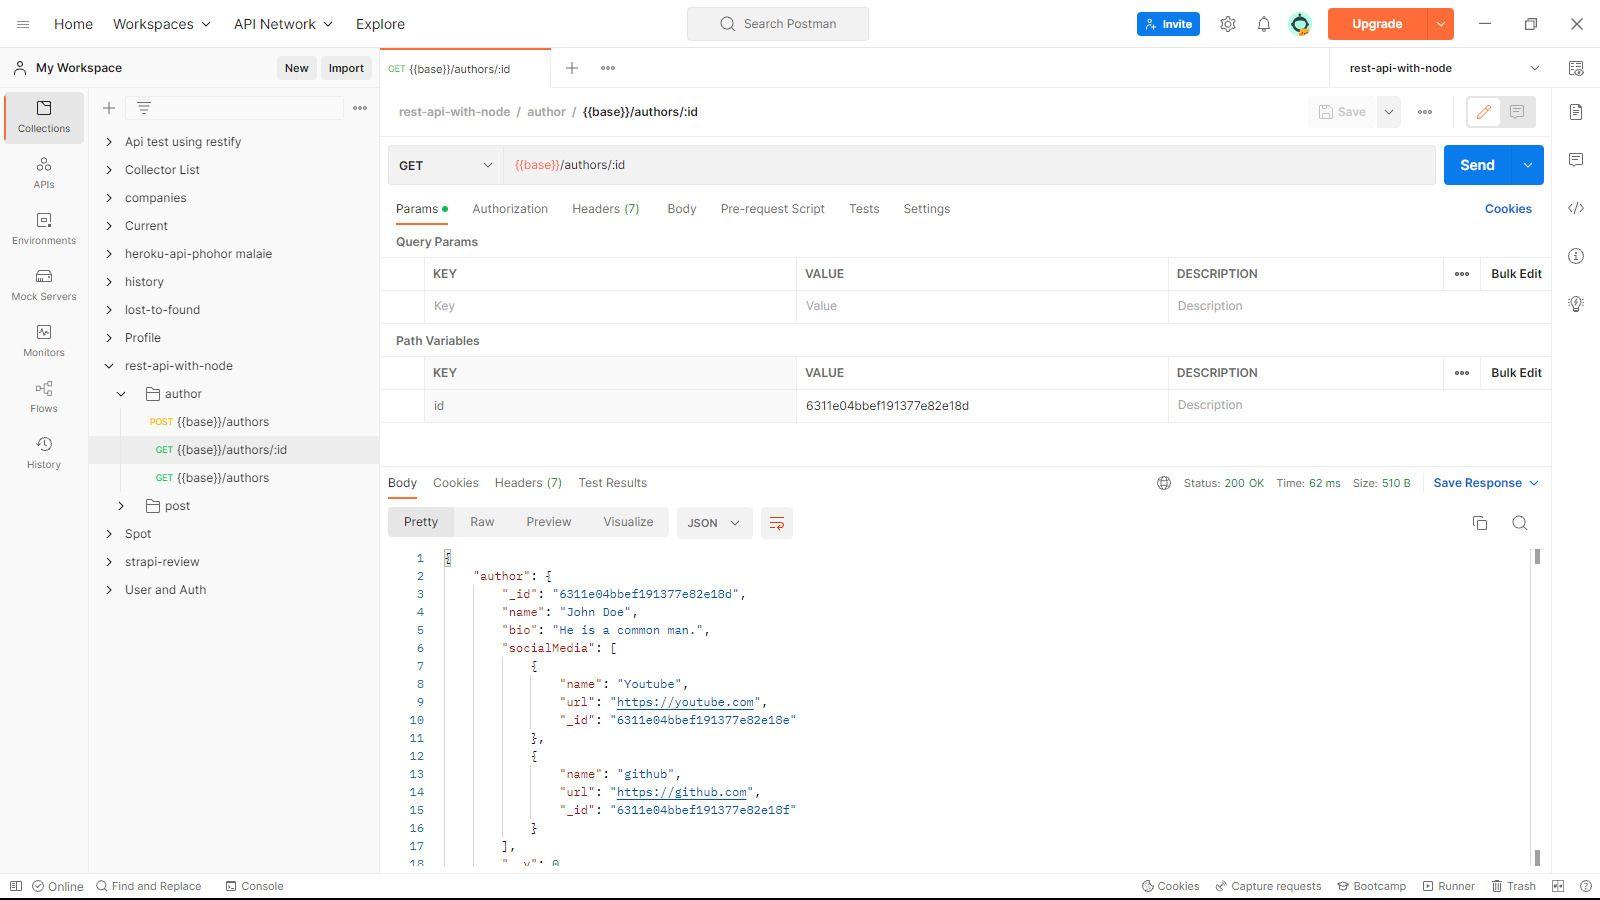Open the Test Results tab
The height and width of the screenshot is (900, 1600).
612,483
